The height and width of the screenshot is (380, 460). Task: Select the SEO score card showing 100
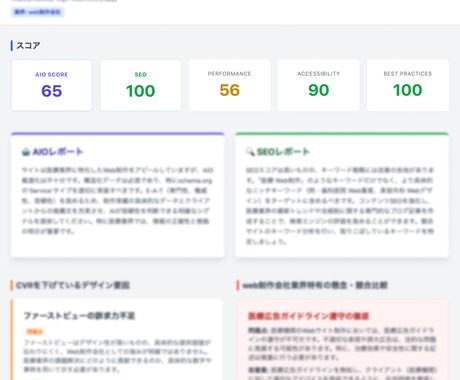pos(141,85)
